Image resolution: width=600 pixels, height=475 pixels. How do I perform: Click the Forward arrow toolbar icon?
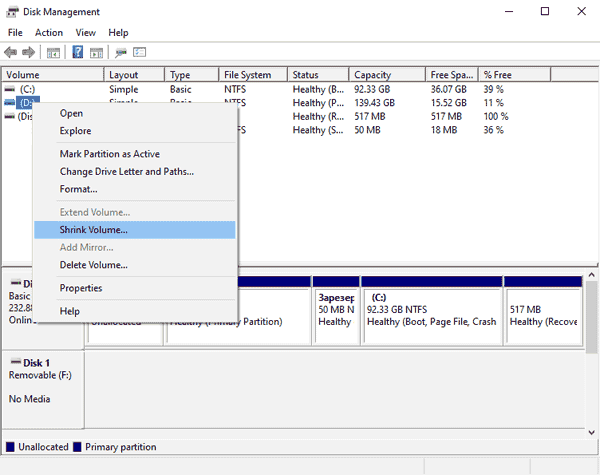pos(28,52)
